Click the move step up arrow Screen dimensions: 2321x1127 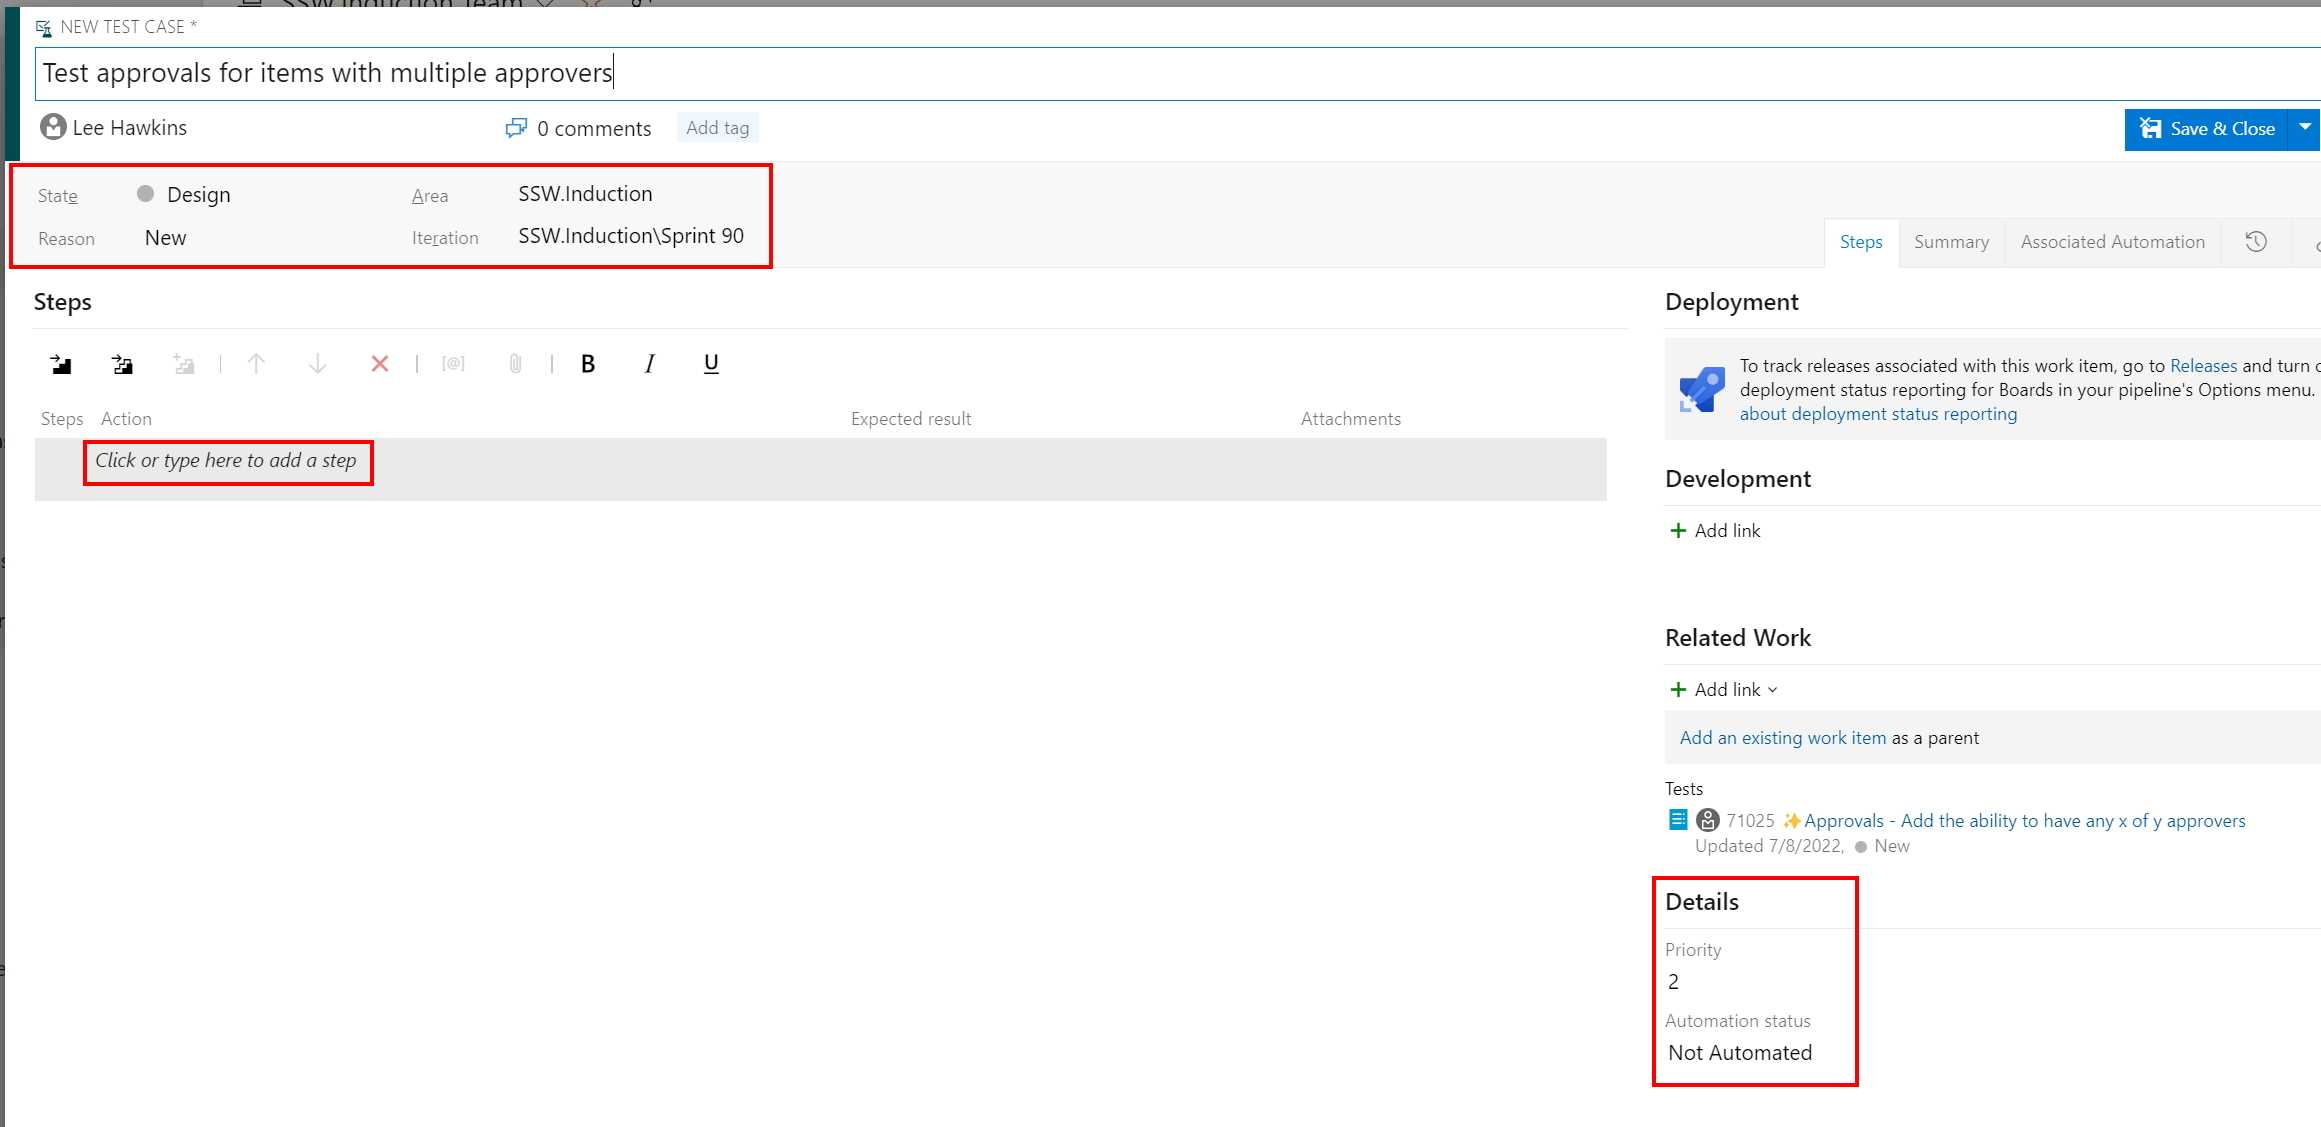click(256, 364)
